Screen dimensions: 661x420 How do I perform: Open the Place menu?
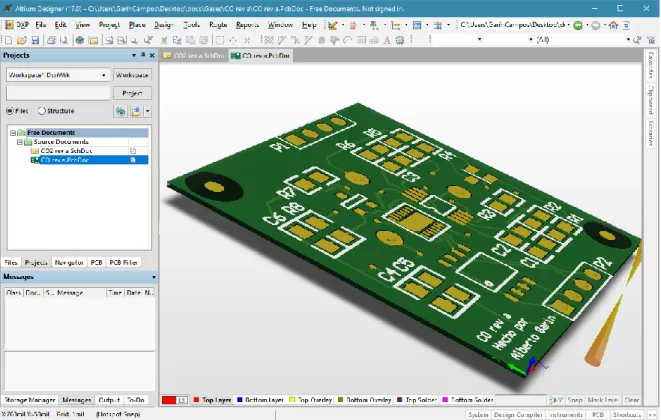point(137,25)
